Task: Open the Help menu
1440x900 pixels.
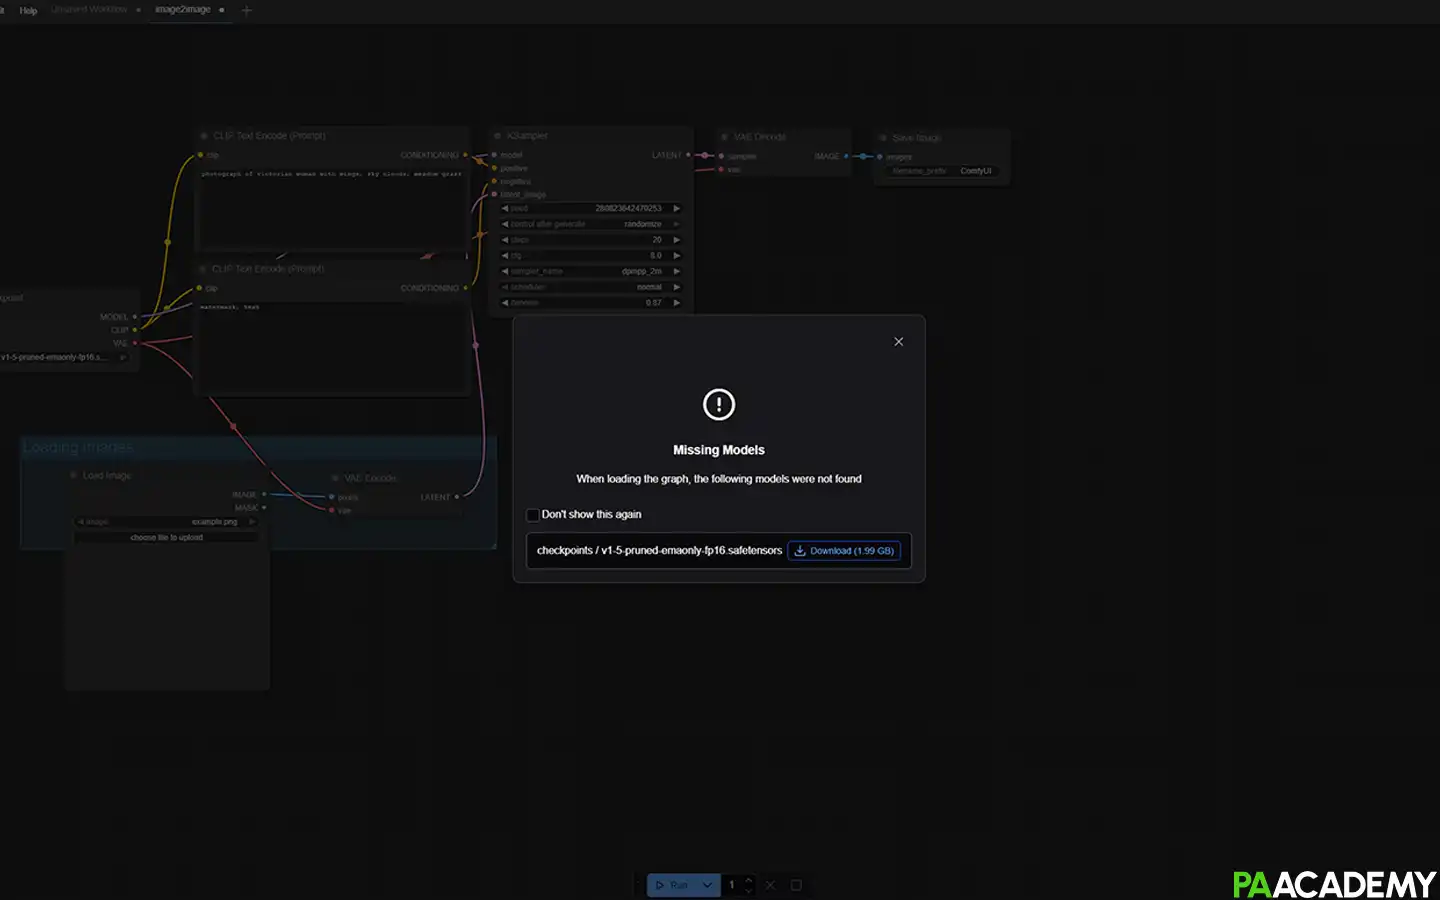Action: pos(28,10)
